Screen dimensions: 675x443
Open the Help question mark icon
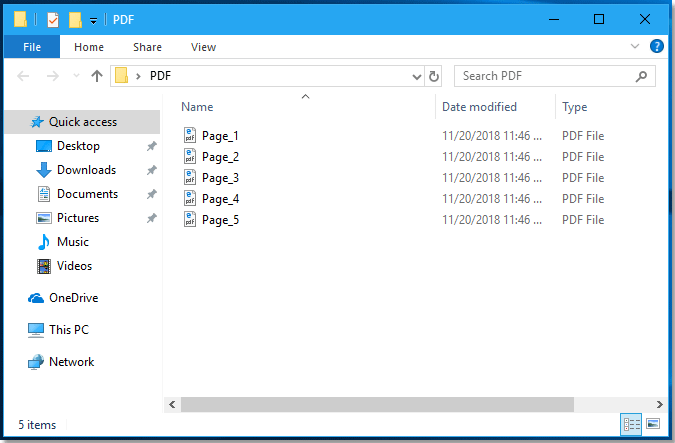657,47
